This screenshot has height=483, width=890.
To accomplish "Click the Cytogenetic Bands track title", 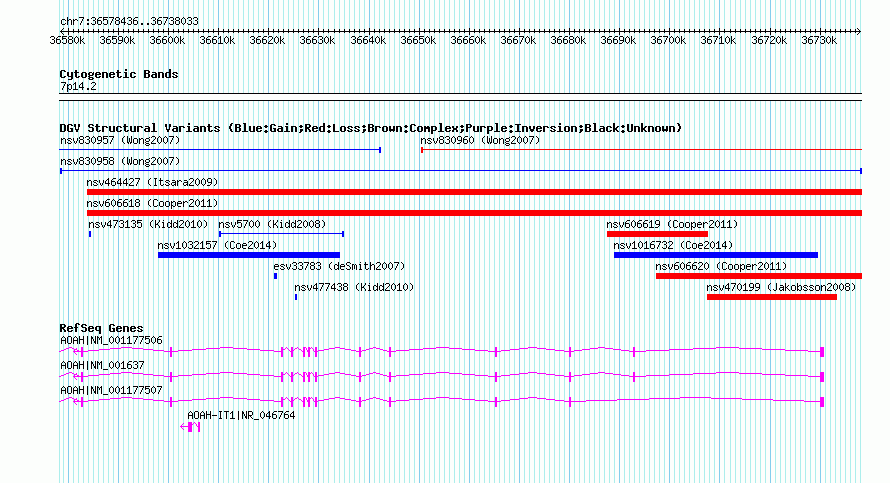I will click(x=119, y=74).
